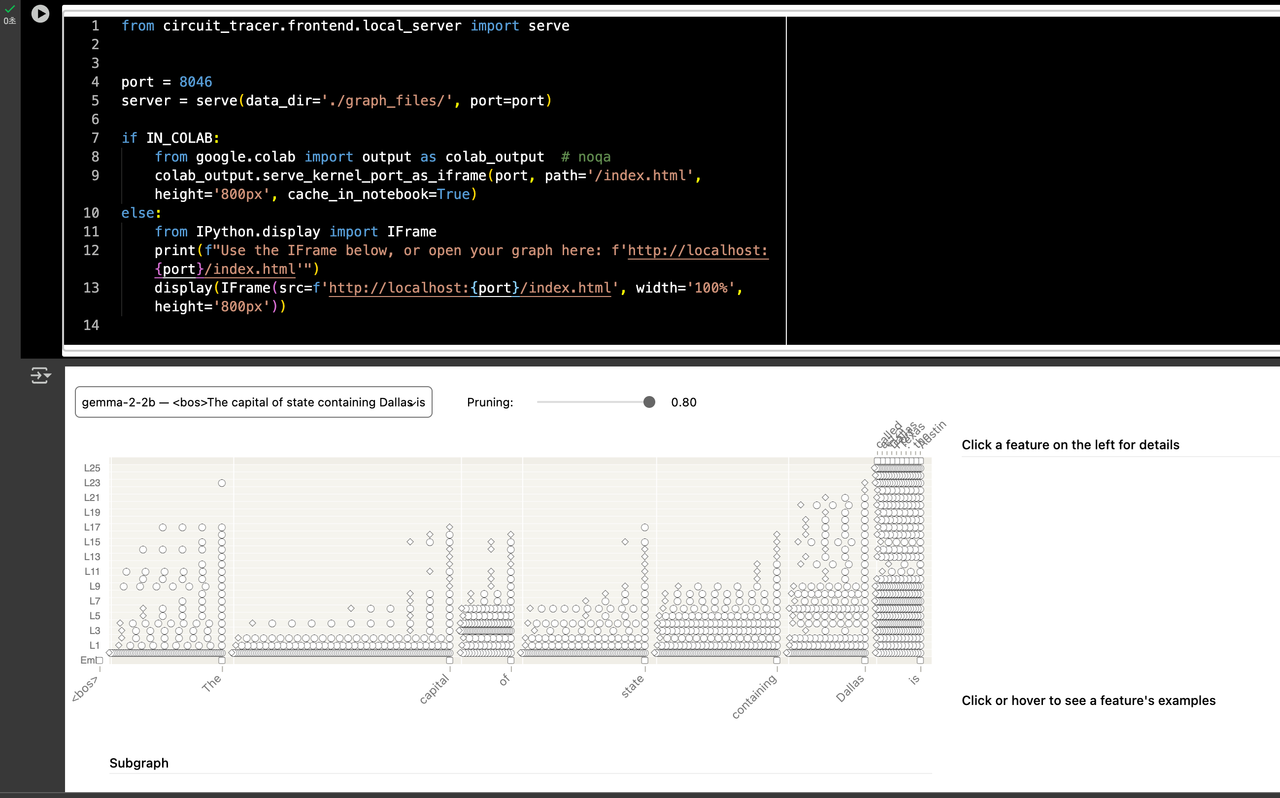The width and height of the screenshot is (1280, 798).
Task: Click the 'is' token axis label
Action: tap(913, 679)
